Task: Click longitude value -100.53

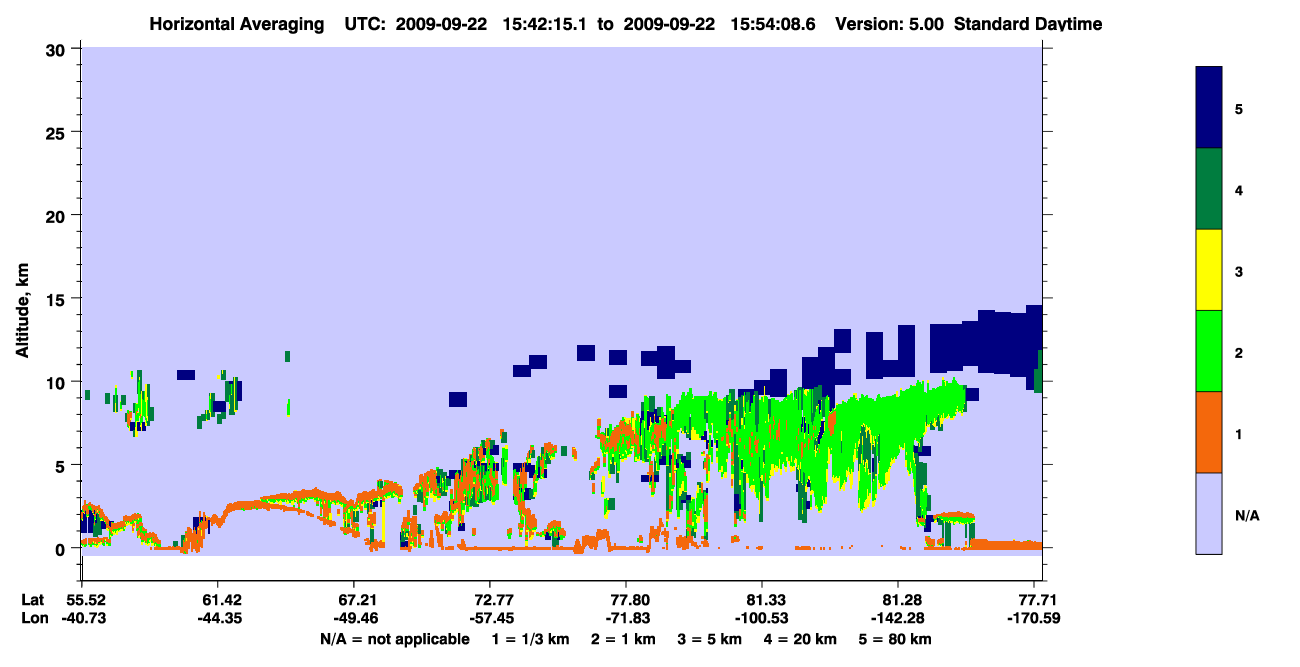Action: [762, 618]
